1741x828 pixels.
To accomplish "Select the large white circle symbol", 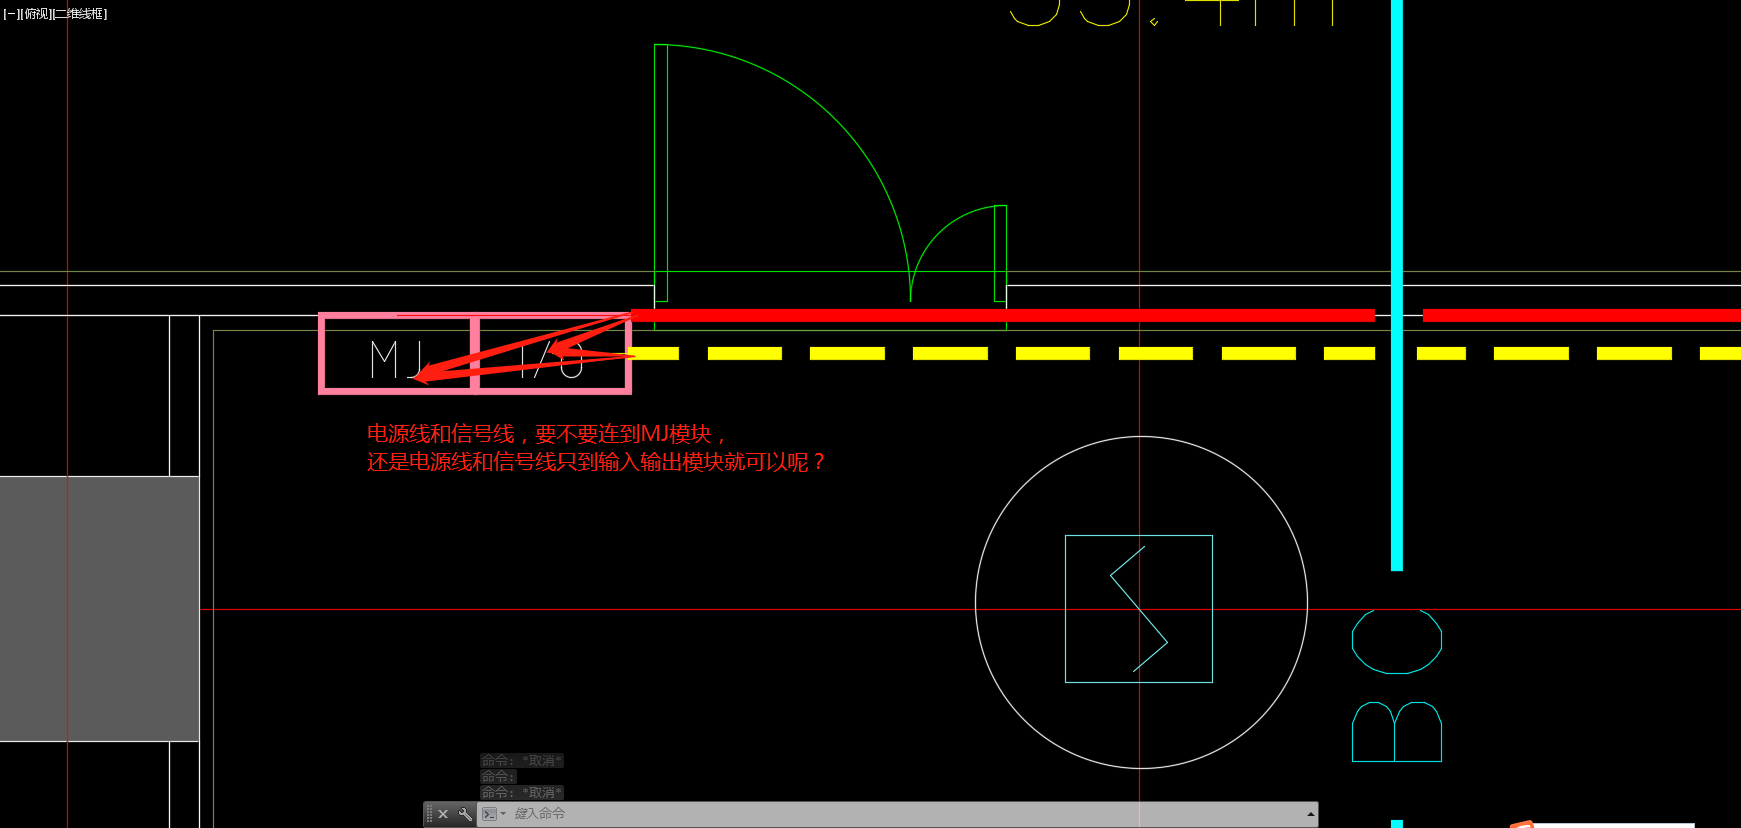I will [x=1141, y=602].
